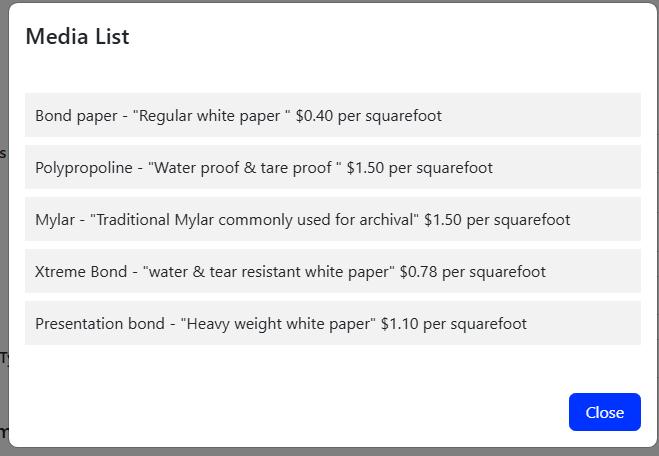The height and width of the screenshot is (456, 659).
Task: Click the Polypropoline $1.50 per squarefoot price
Action: tap(419, 167)
